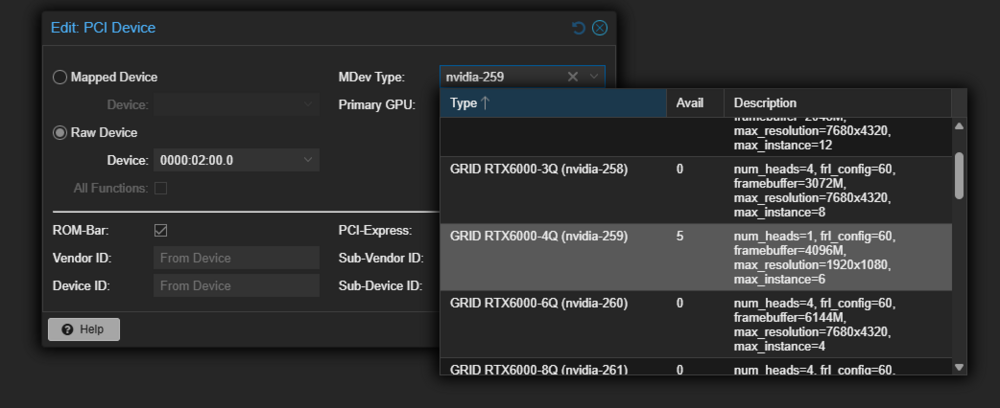Close the Edit: PCI Device dialog
The image size is (1000, 408).
click(599, 28)
